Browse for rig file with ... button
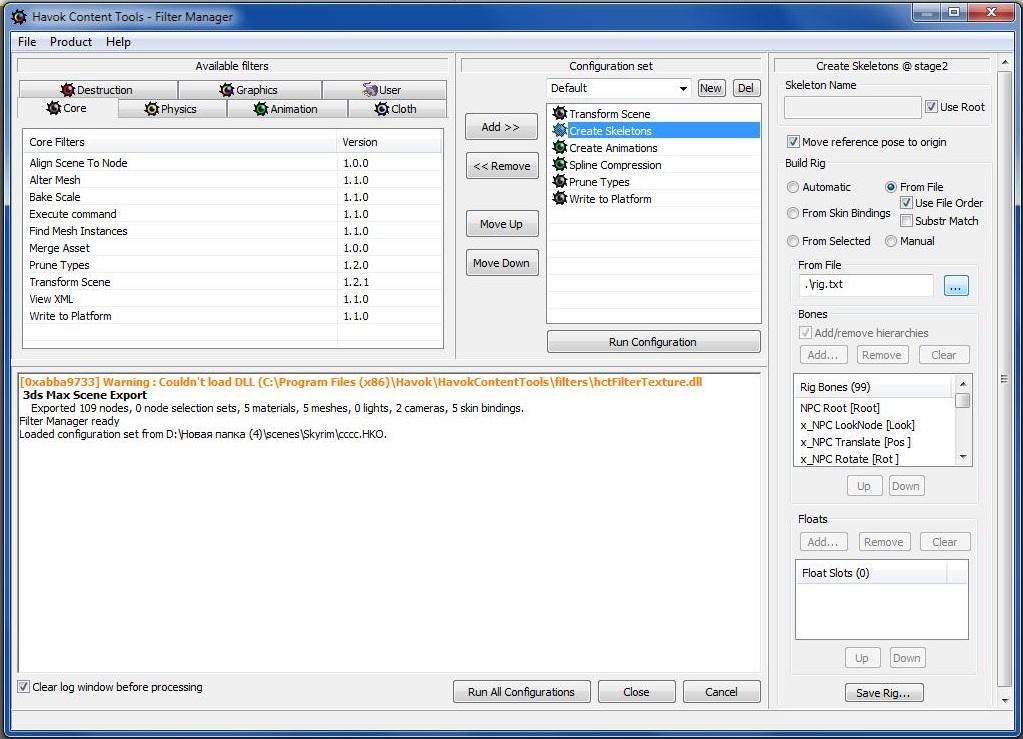The width and height of the screenshot is (1023, 739). click(x=956, y=286)
